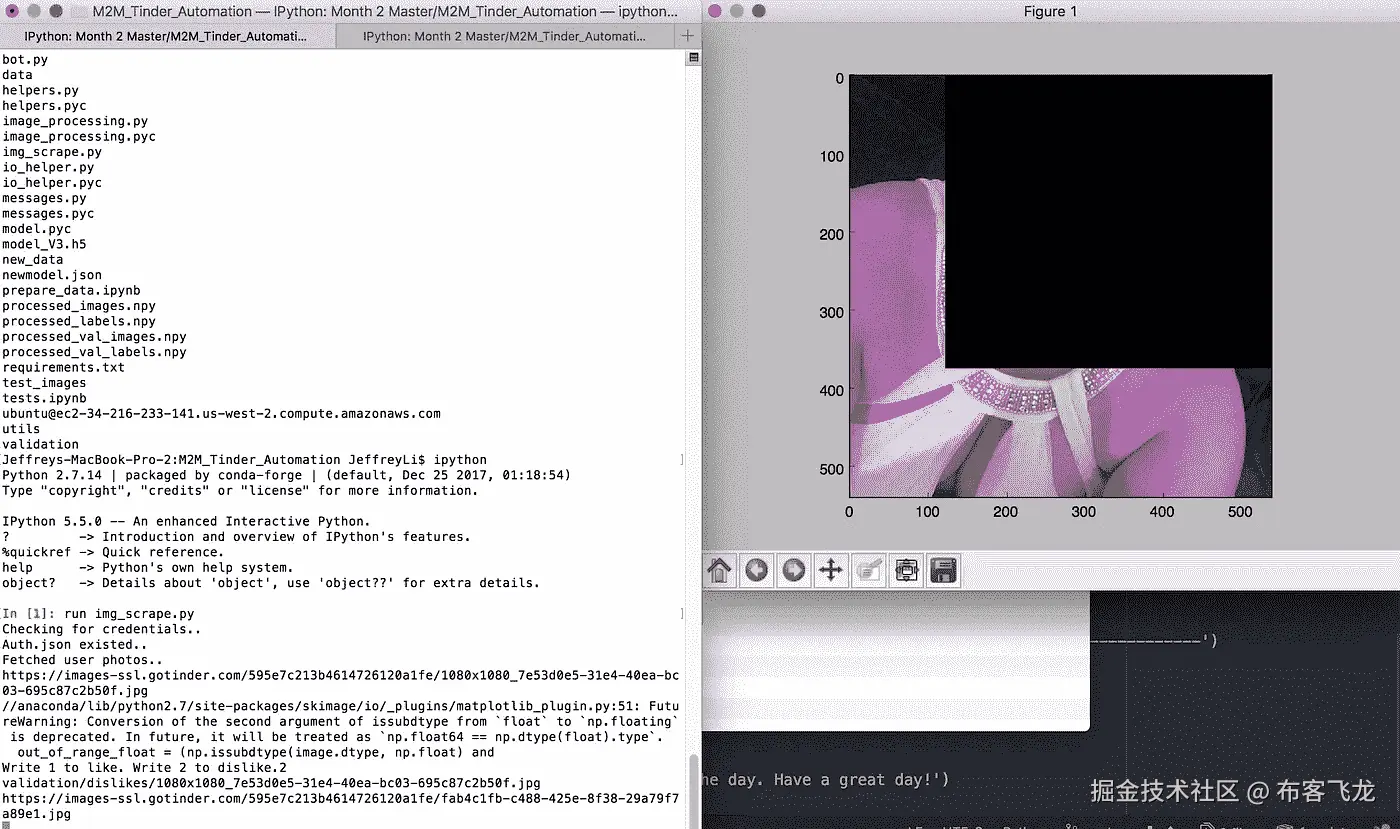Screen dimensions: 1400x829
Task: Click the 'helpers.py' entry
Action: [40, 90]
